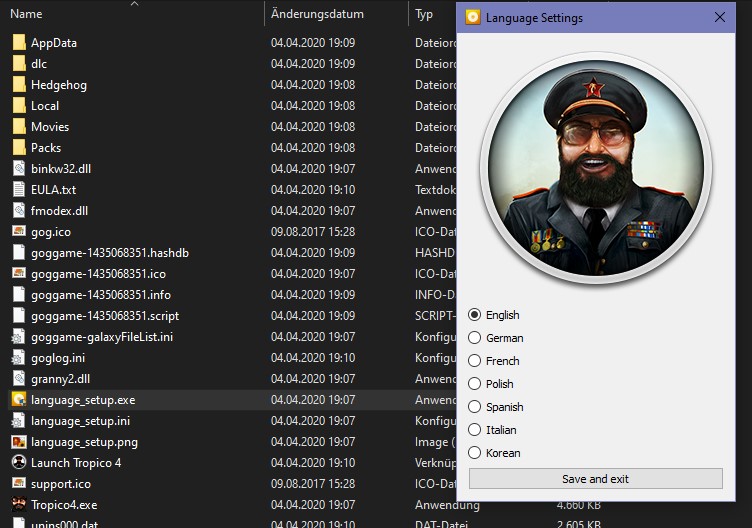The width and height of the screenshot is (752, 528).
Task: Click the goglog.ini config icon
Action: pyautogui.click(x=19, y=358)
